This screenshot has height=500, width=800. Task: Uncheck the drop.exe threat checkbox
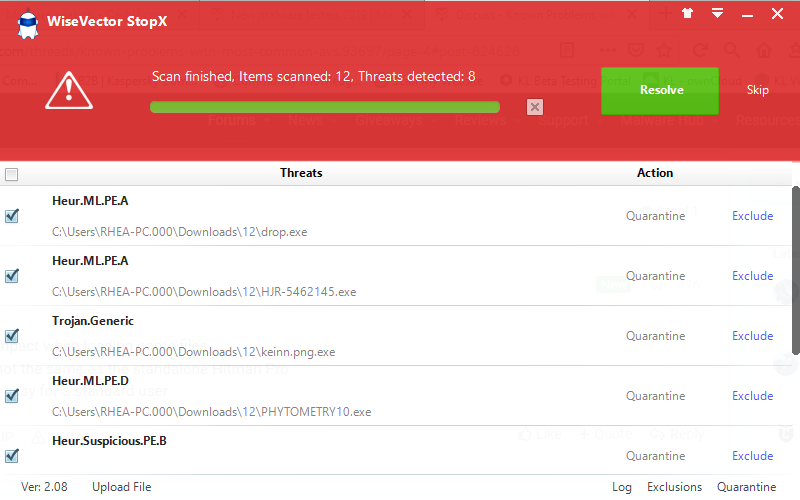[x=12, y=216]
